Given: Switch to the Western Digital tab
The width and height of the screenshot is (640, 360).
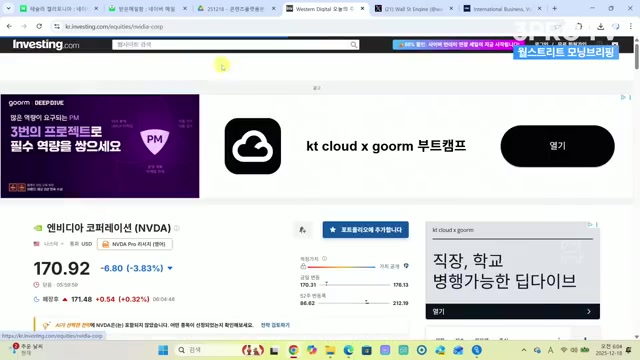Looking at the screenshot, I should [x=325, y=9].
